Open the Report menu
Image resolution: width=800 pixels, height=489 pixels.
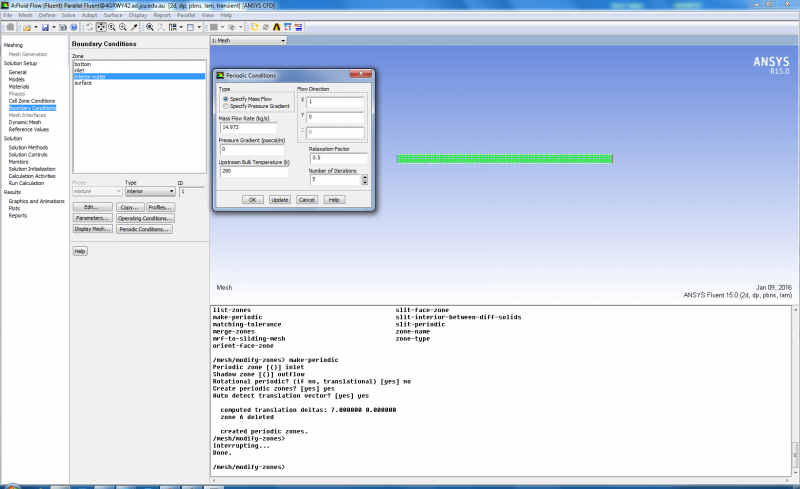(x=162, y=15)
